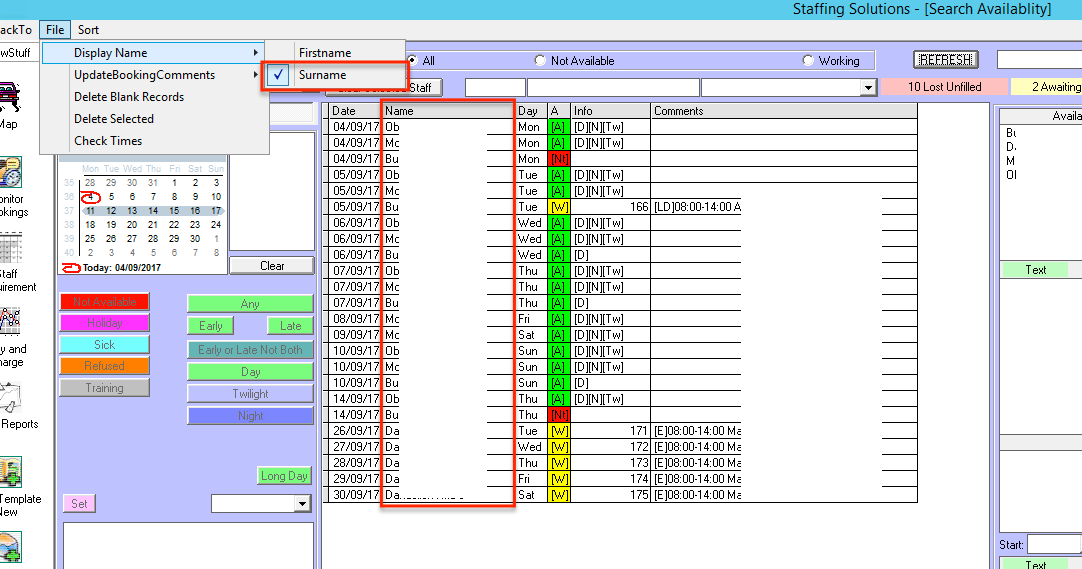
Task: Open the Map sidebar icon
Action: (8, 97)
